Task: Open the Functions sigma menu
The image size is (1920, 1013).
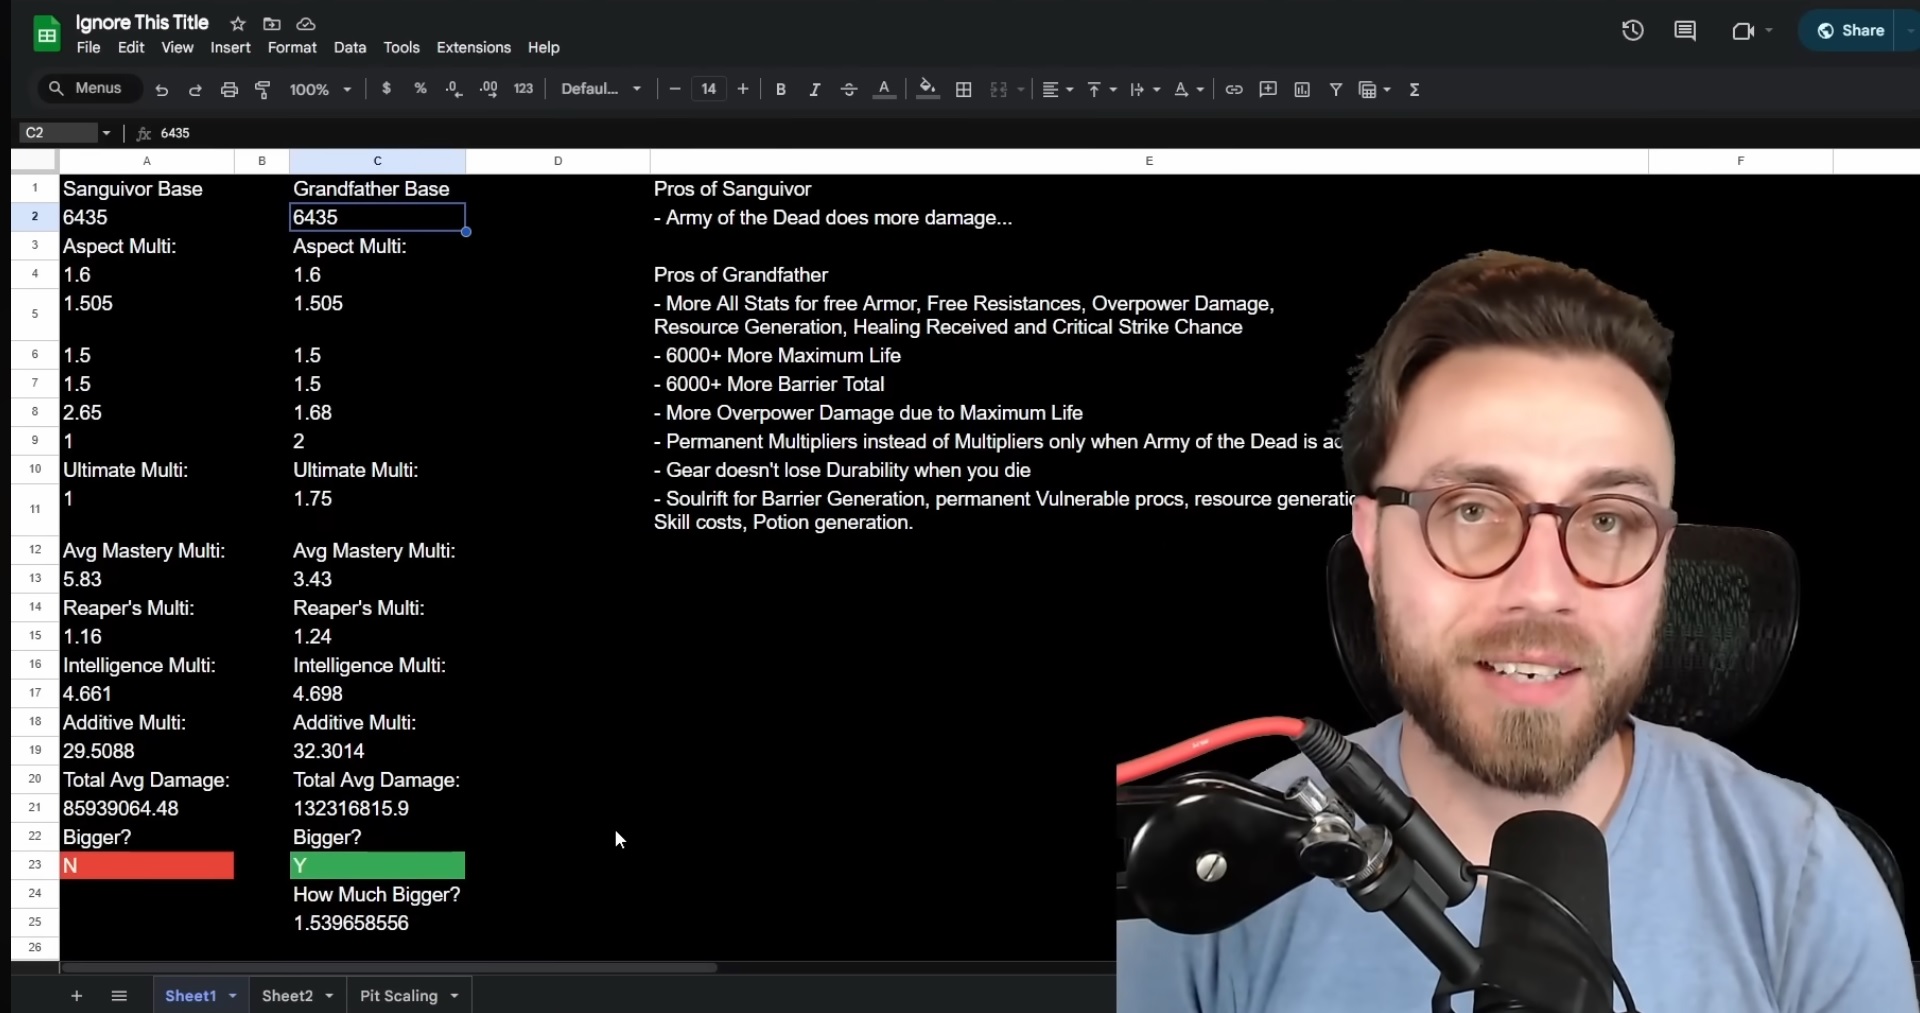Action: (x=1414, y=89)
